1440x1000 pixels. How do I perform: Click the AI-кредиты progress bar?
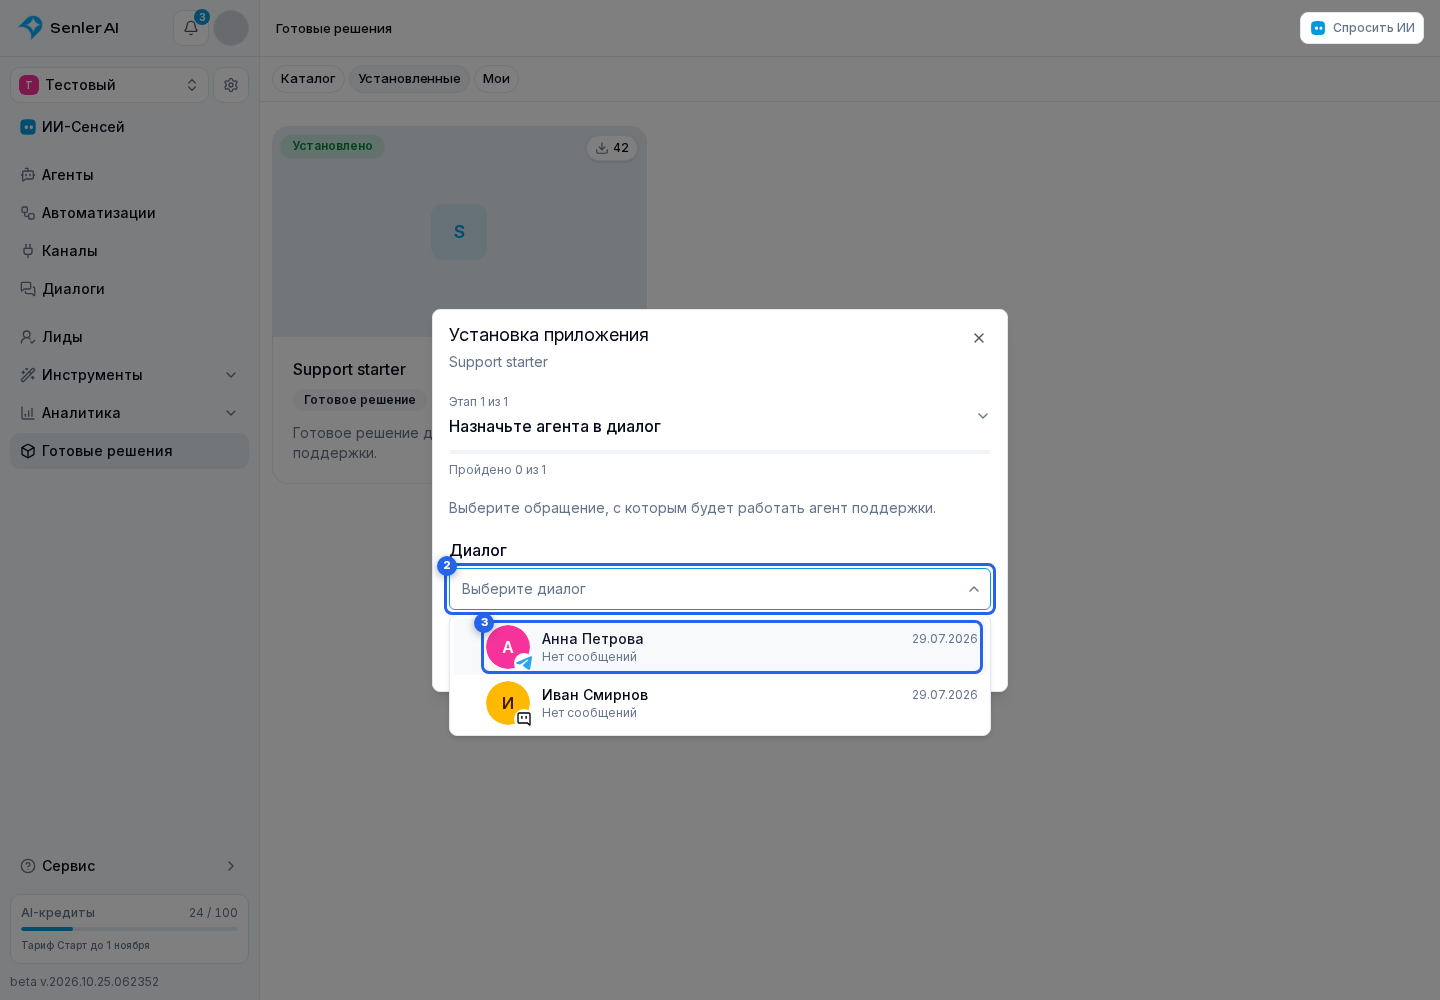[x=130, y=929]
